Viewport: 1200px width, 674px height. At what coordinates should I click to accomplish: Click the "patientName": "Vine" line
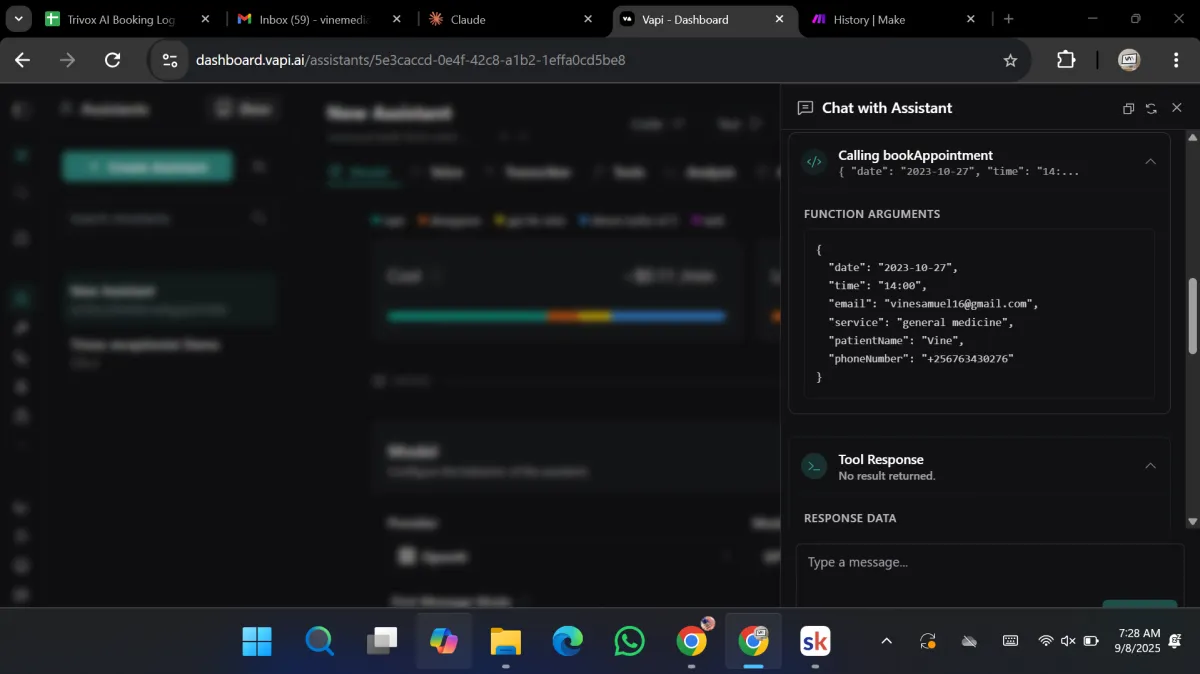click(x=895, y=340)
